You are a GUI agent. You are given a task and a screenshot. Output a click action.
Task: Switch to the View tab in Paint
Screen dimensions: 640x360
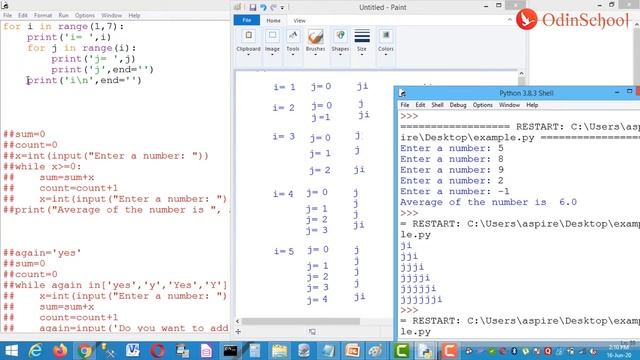click(299, 20)
